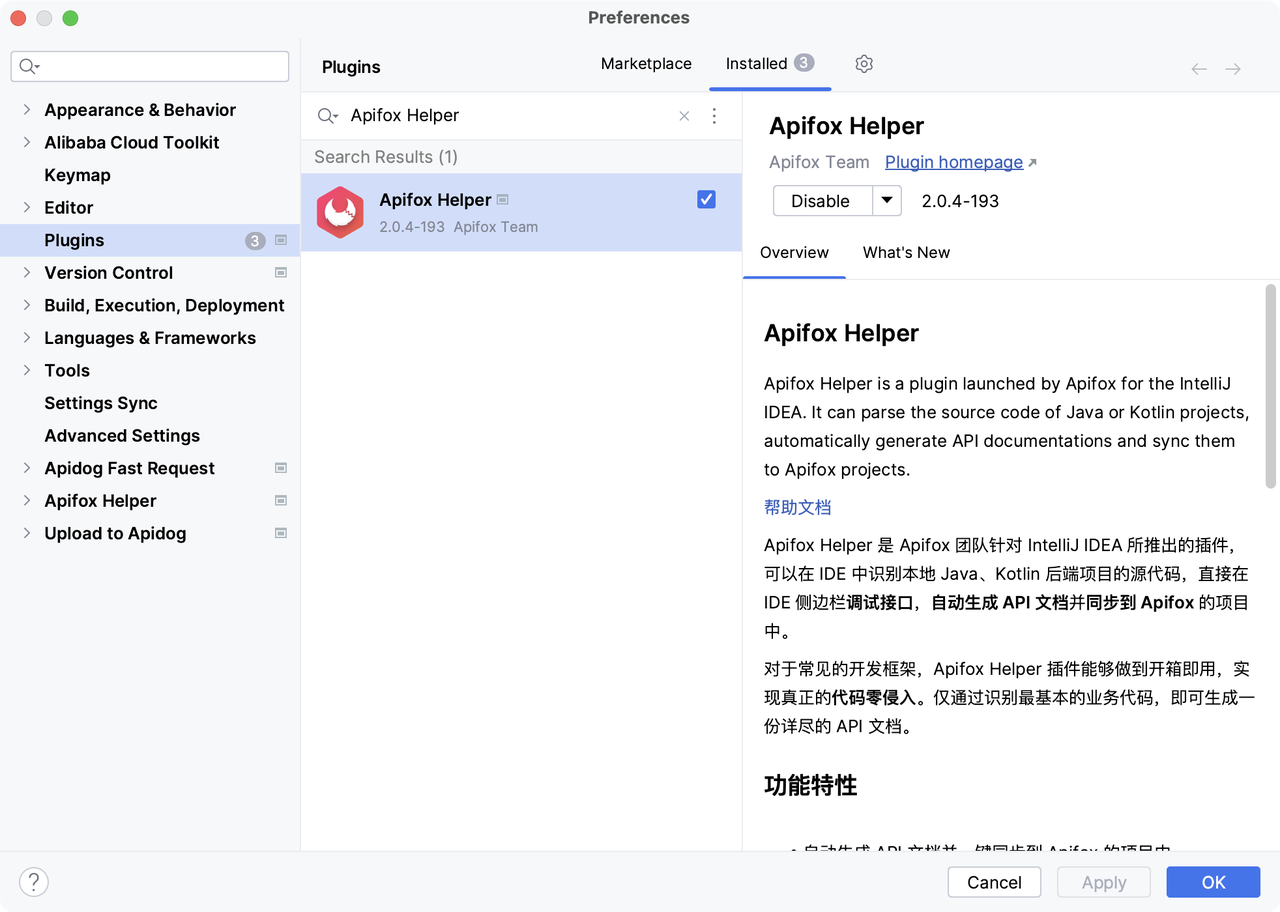This screenshot has width=1280, height=912.
Task: Click project-level icon beside Apifox Helper in sidebar
Action: click(x=281, y=501)
